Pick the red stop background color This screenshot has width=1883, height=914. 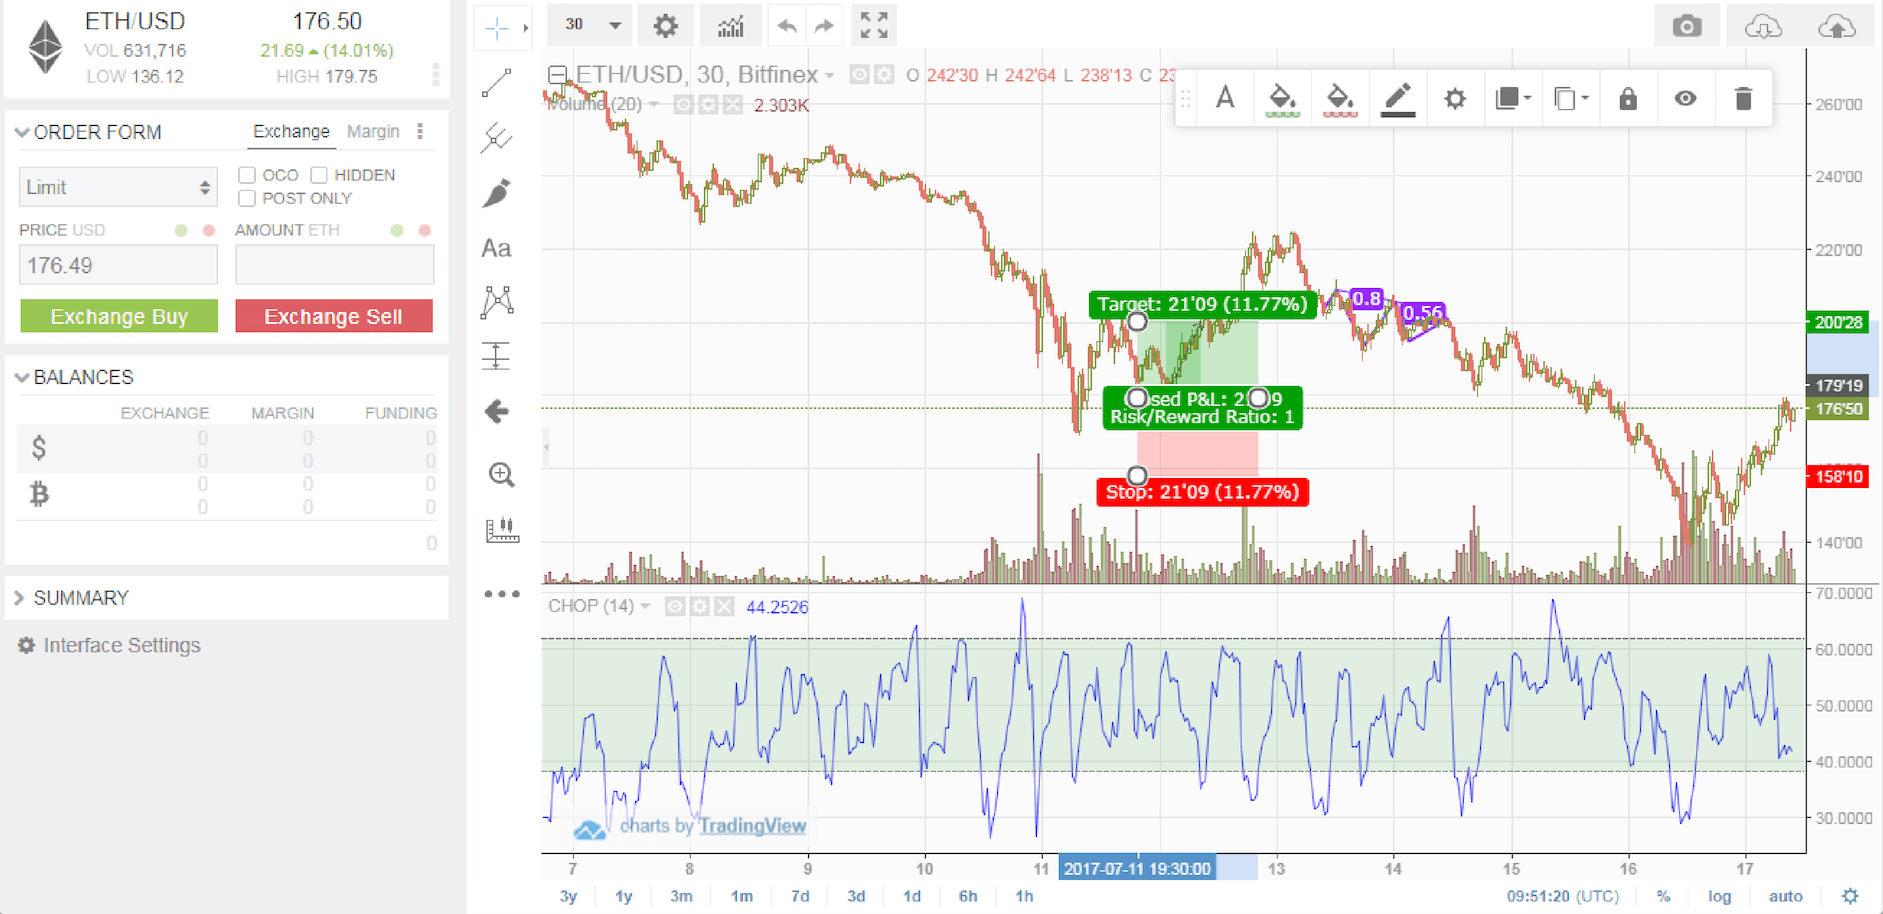pyautogui.click(x=1340, y=98)
